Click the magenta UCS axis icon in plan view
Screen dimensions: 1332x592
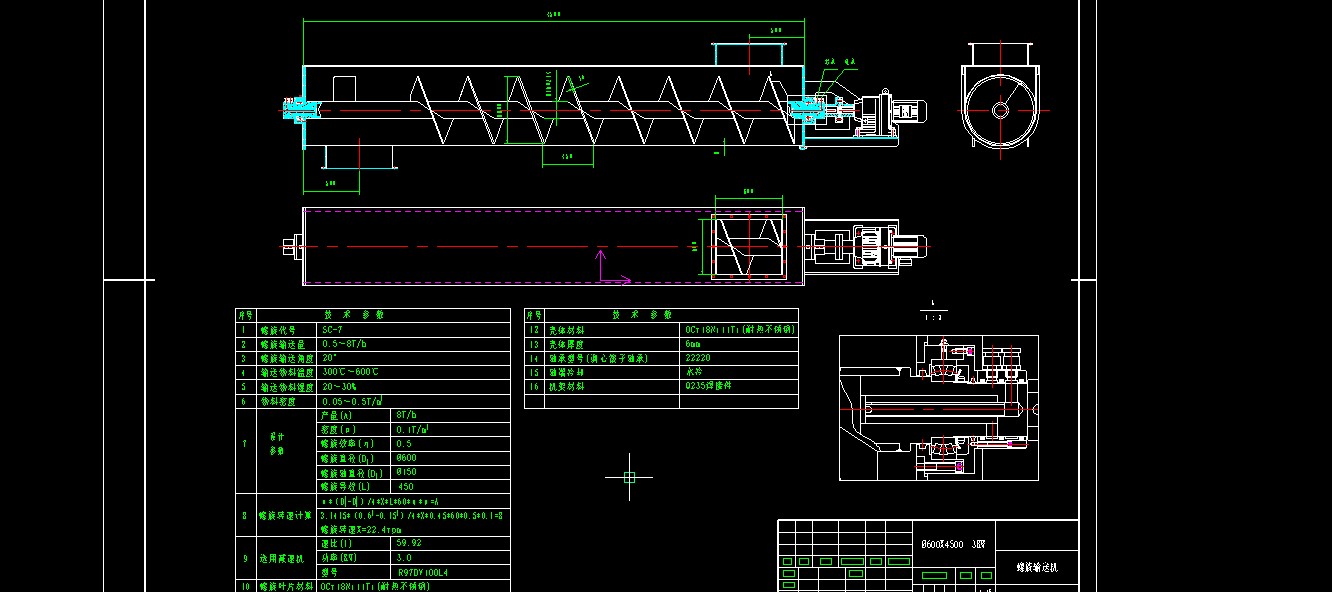pos(613,267)
